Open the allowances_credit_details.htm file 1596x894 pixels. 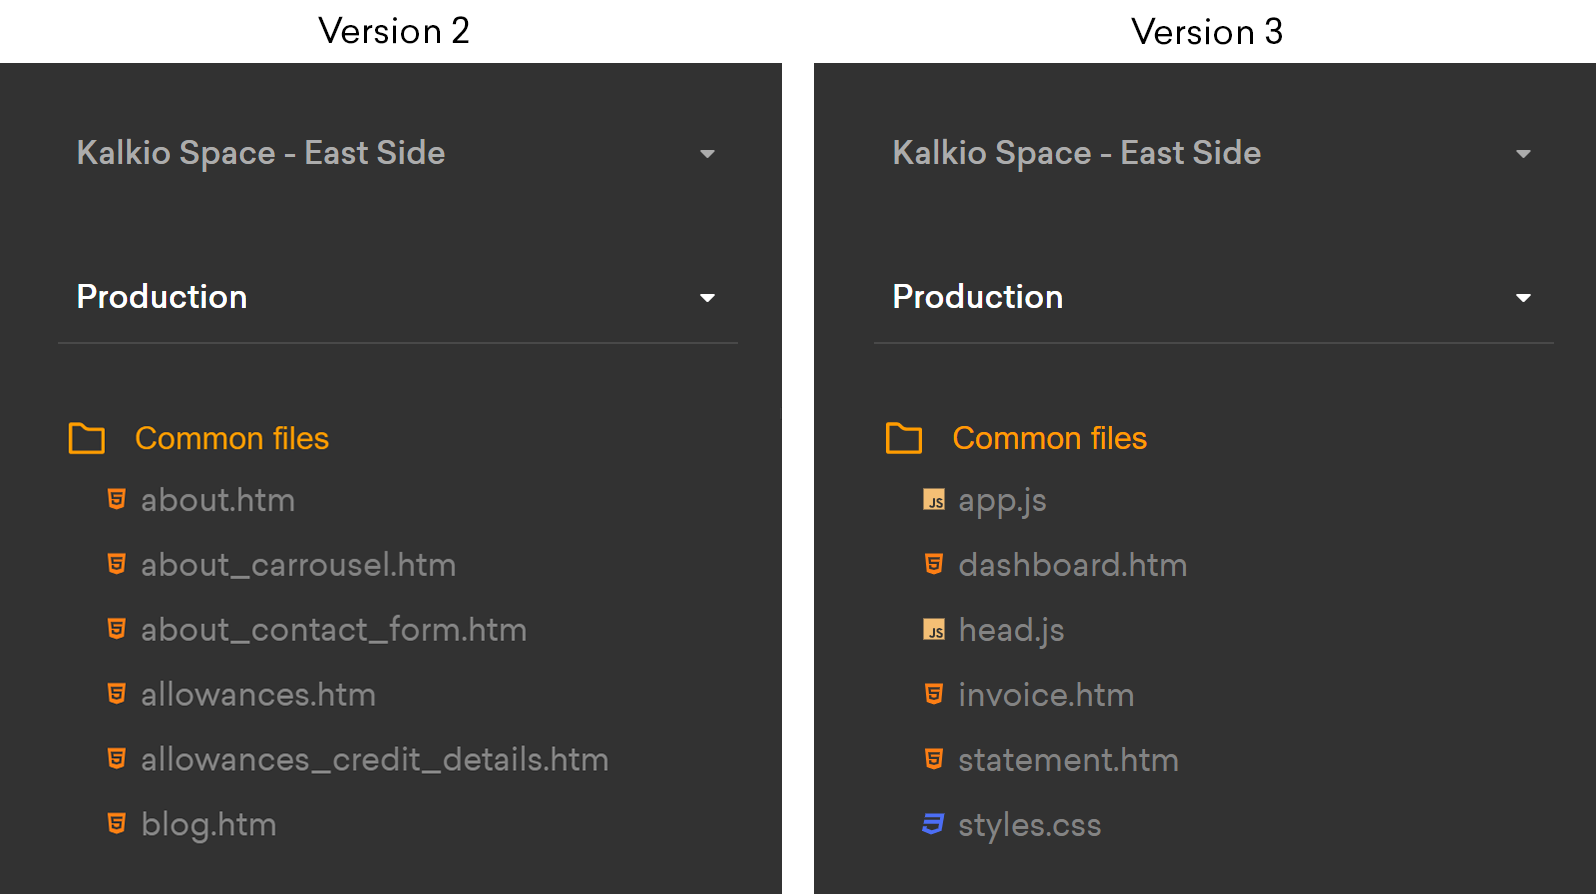[x=375, y=760]
